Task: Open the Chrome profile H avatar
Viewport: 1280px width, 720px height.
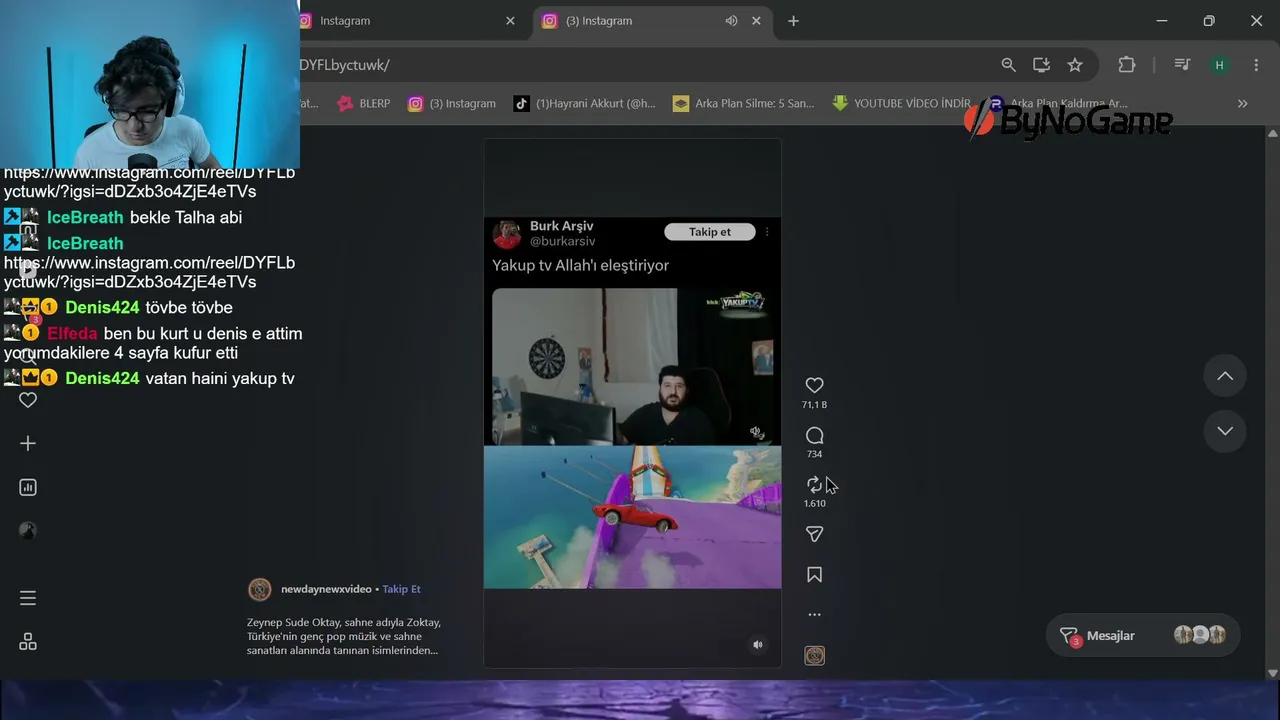Action: coord(1219,65)
